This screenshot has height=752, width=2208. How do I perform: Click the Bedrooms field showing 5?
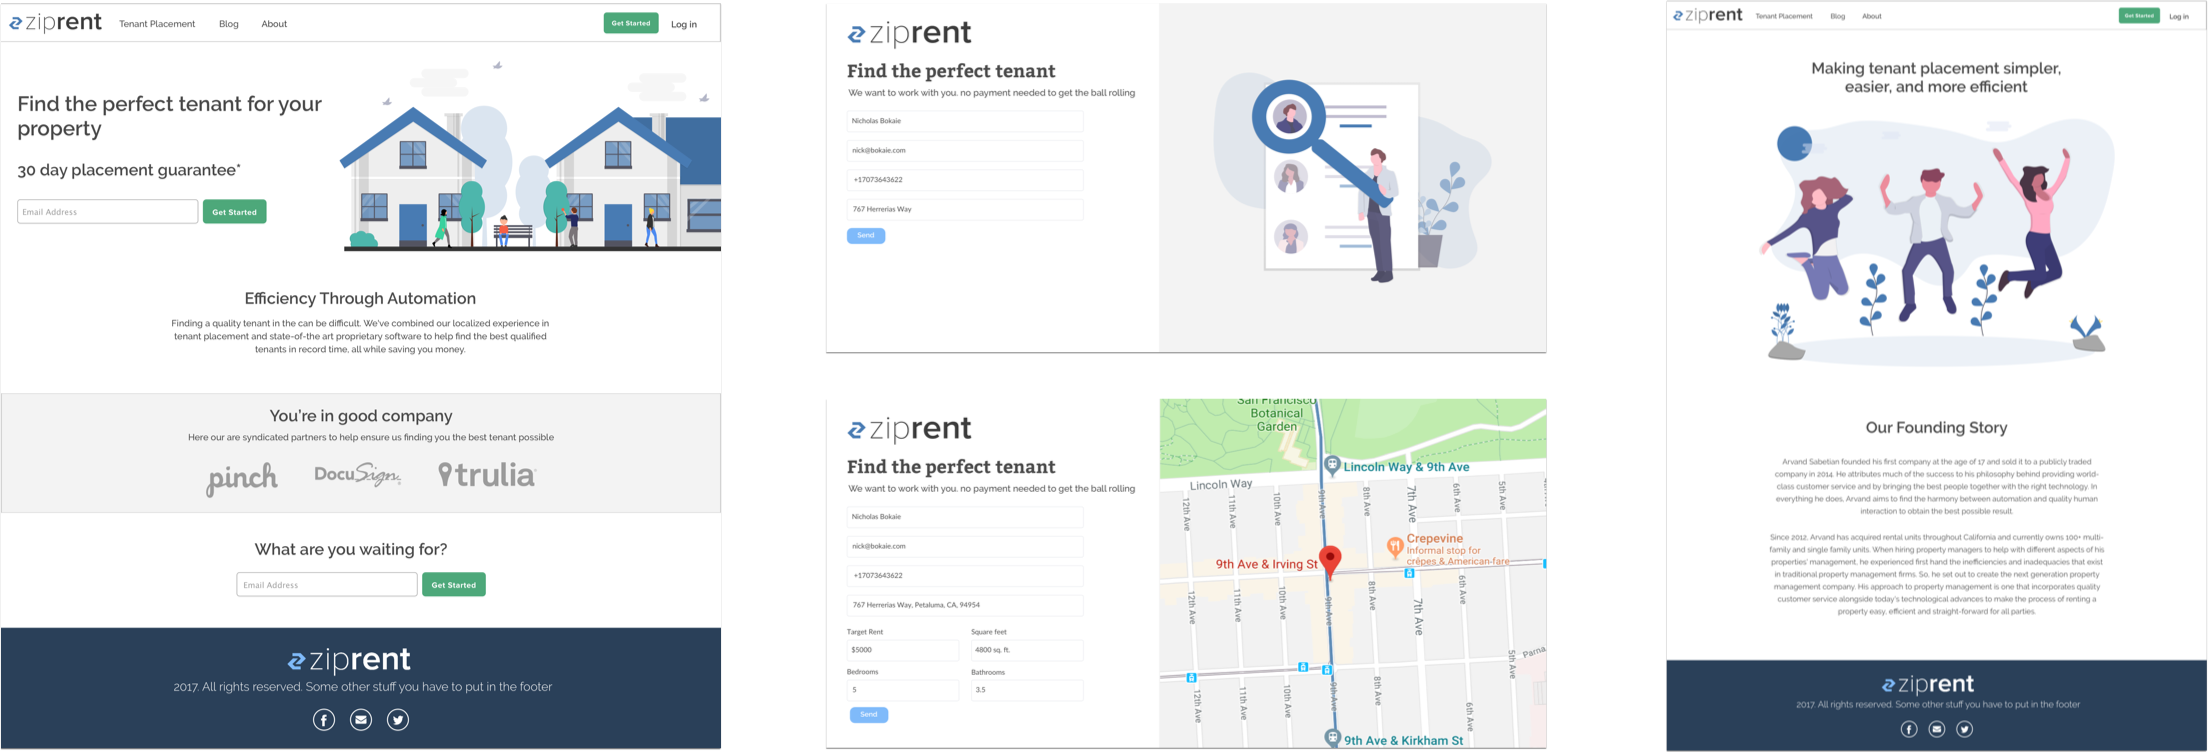(903, 690)
